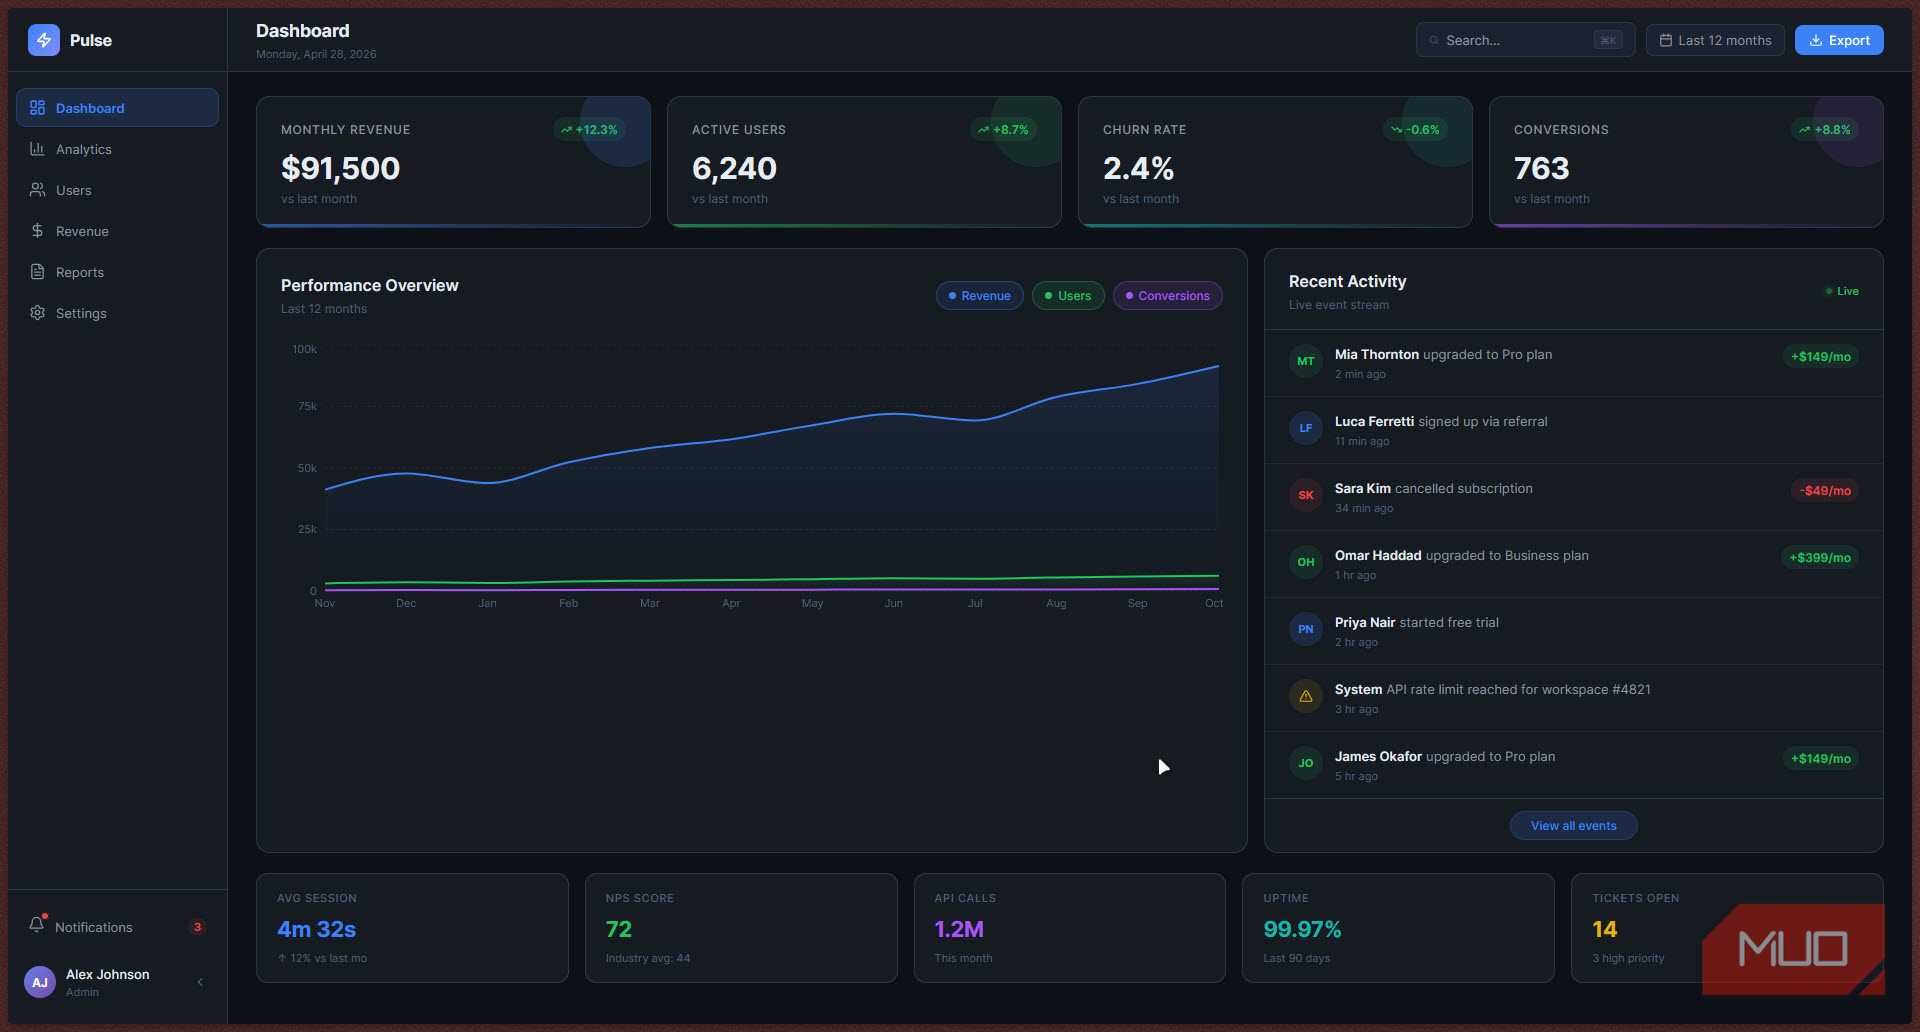Collapse sidebar using chevron beside Alex Johnson
Screen dimensions: 1920x1032
point(200,982)
